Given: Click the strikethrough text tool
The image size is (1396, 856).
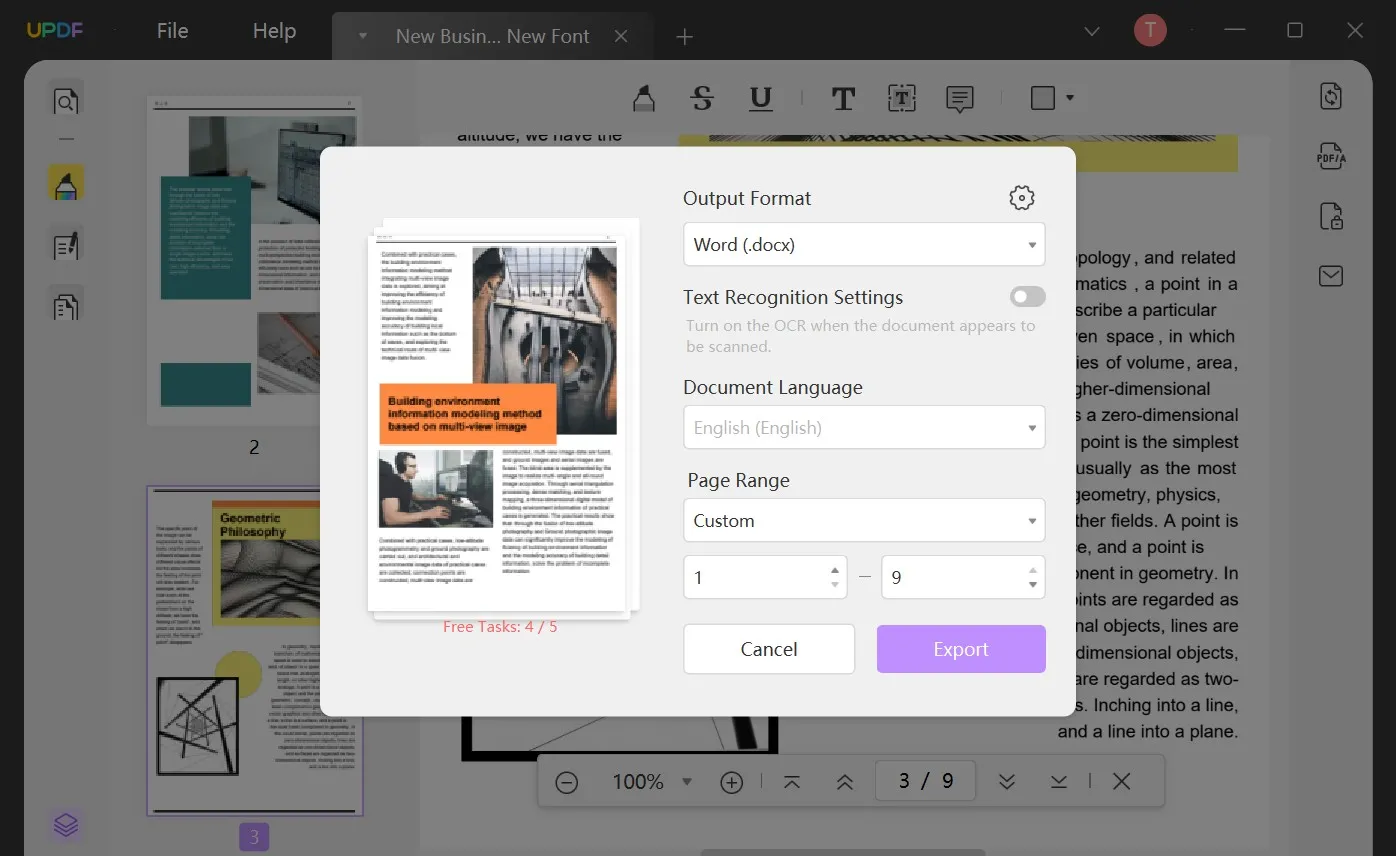Looking at the screenshot, I should coord(702,98).
